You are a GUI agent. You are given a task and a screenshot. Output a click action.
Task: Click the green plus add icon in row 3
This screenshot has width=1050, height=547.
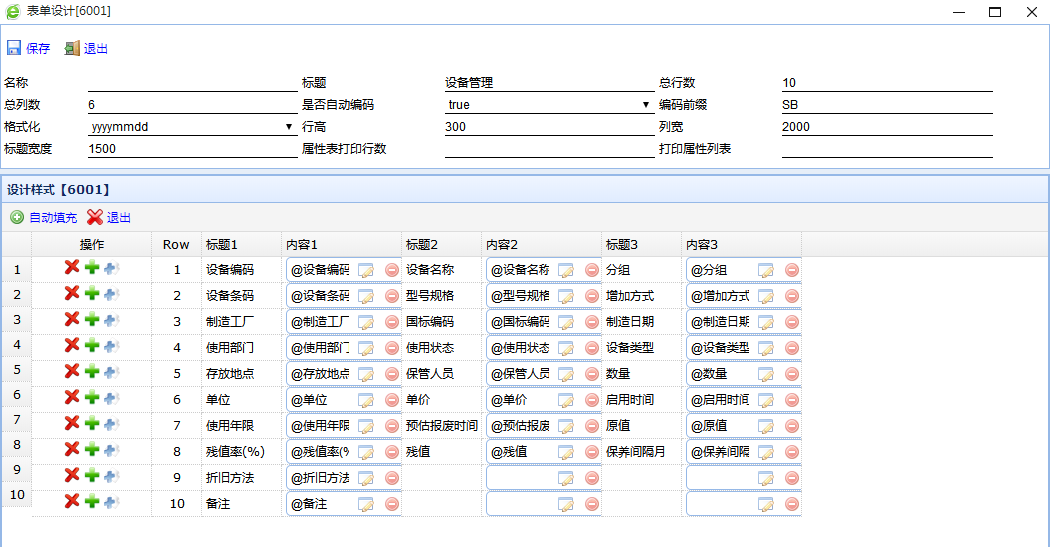pos(92,319)
